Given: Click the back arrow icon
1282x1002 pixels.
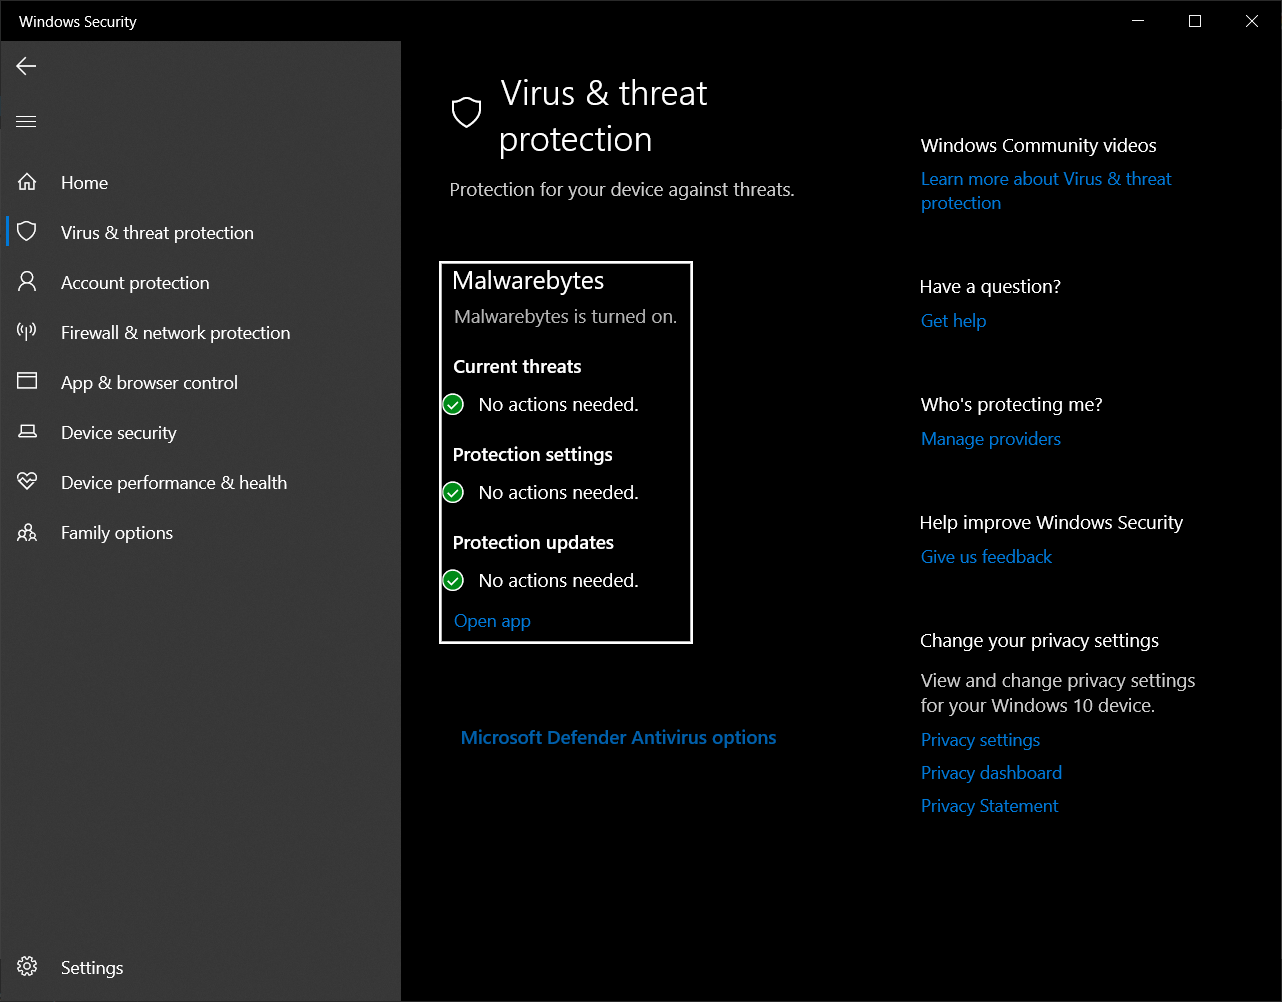Looking at the screenshot, I should click(x=26, y=66).
